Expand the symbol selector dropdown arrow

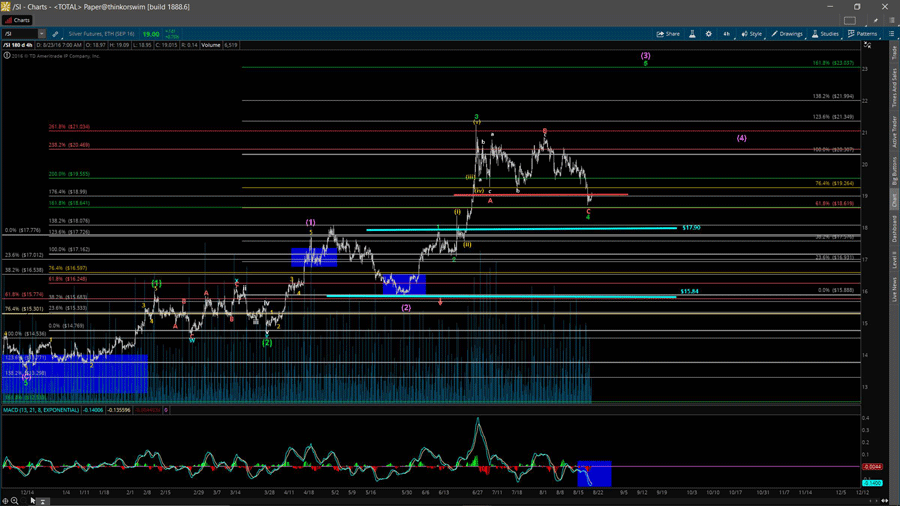(42, 34)
